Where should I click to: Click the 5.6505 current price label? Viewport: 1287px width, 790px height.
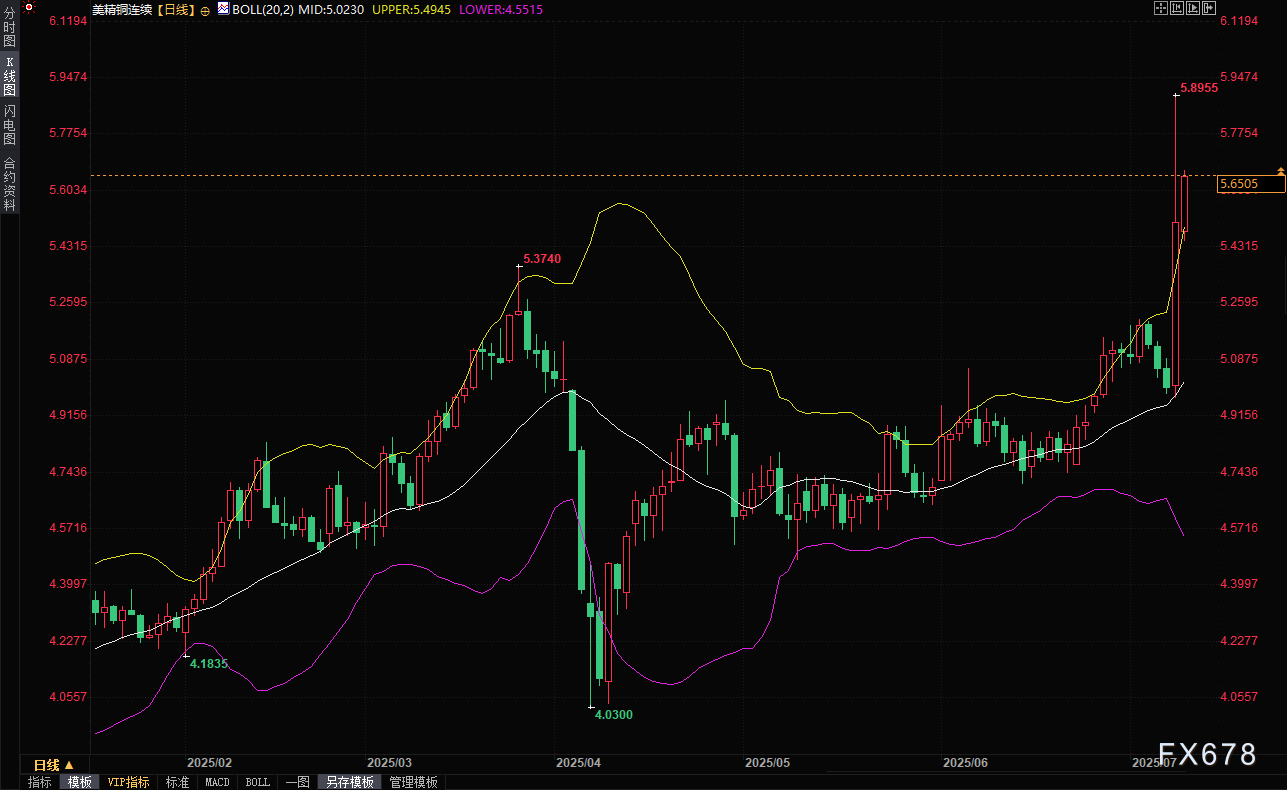point(1250,184)
